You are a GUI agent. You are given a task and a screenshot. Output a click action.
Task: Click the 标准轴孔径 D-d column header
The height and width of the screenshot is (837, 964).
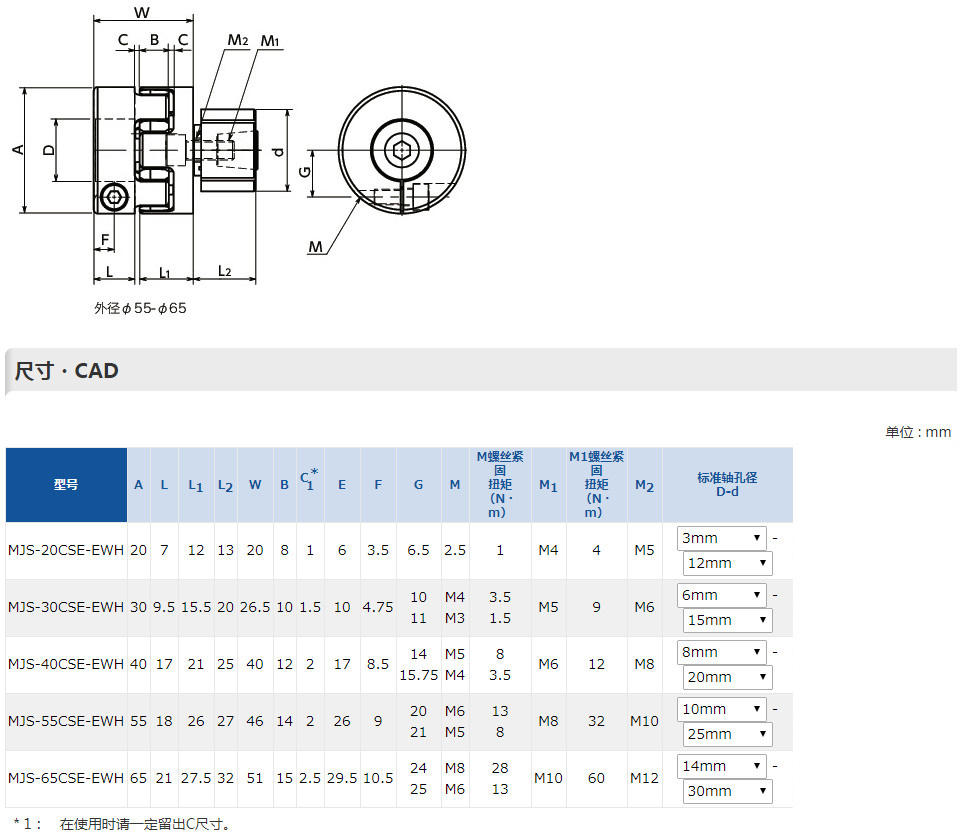click(x=727, y=485)
